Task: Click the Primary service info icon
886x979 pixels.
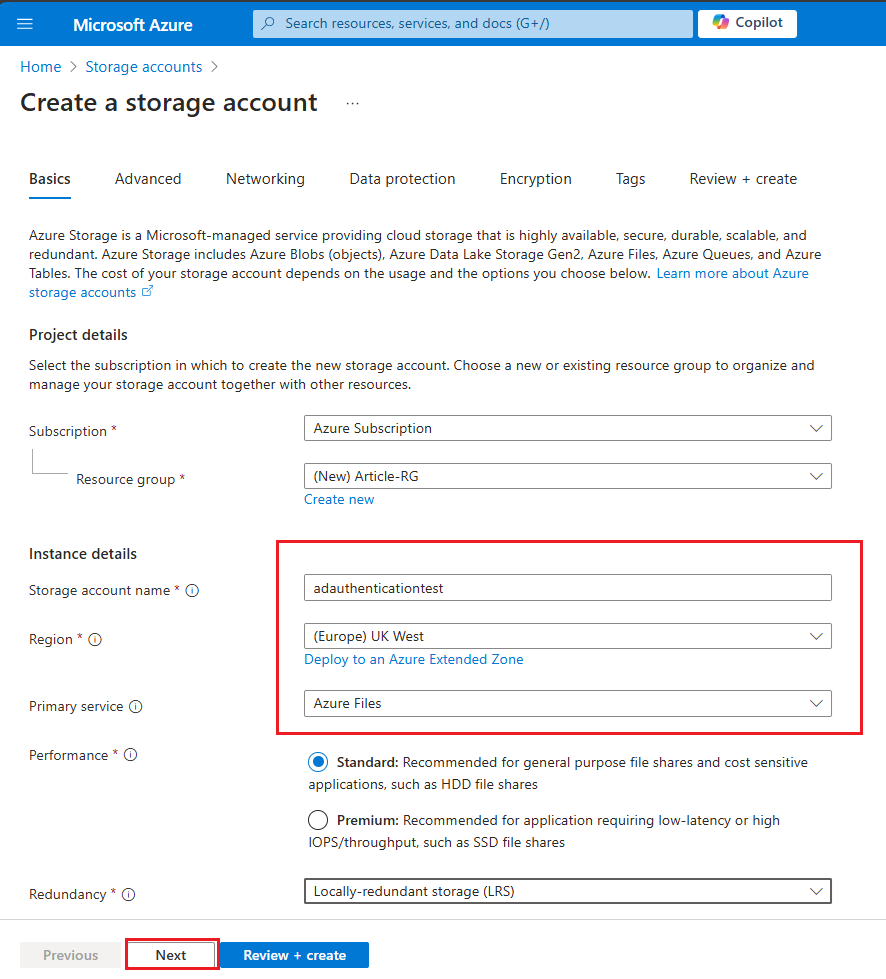Action: click(135, 706)
